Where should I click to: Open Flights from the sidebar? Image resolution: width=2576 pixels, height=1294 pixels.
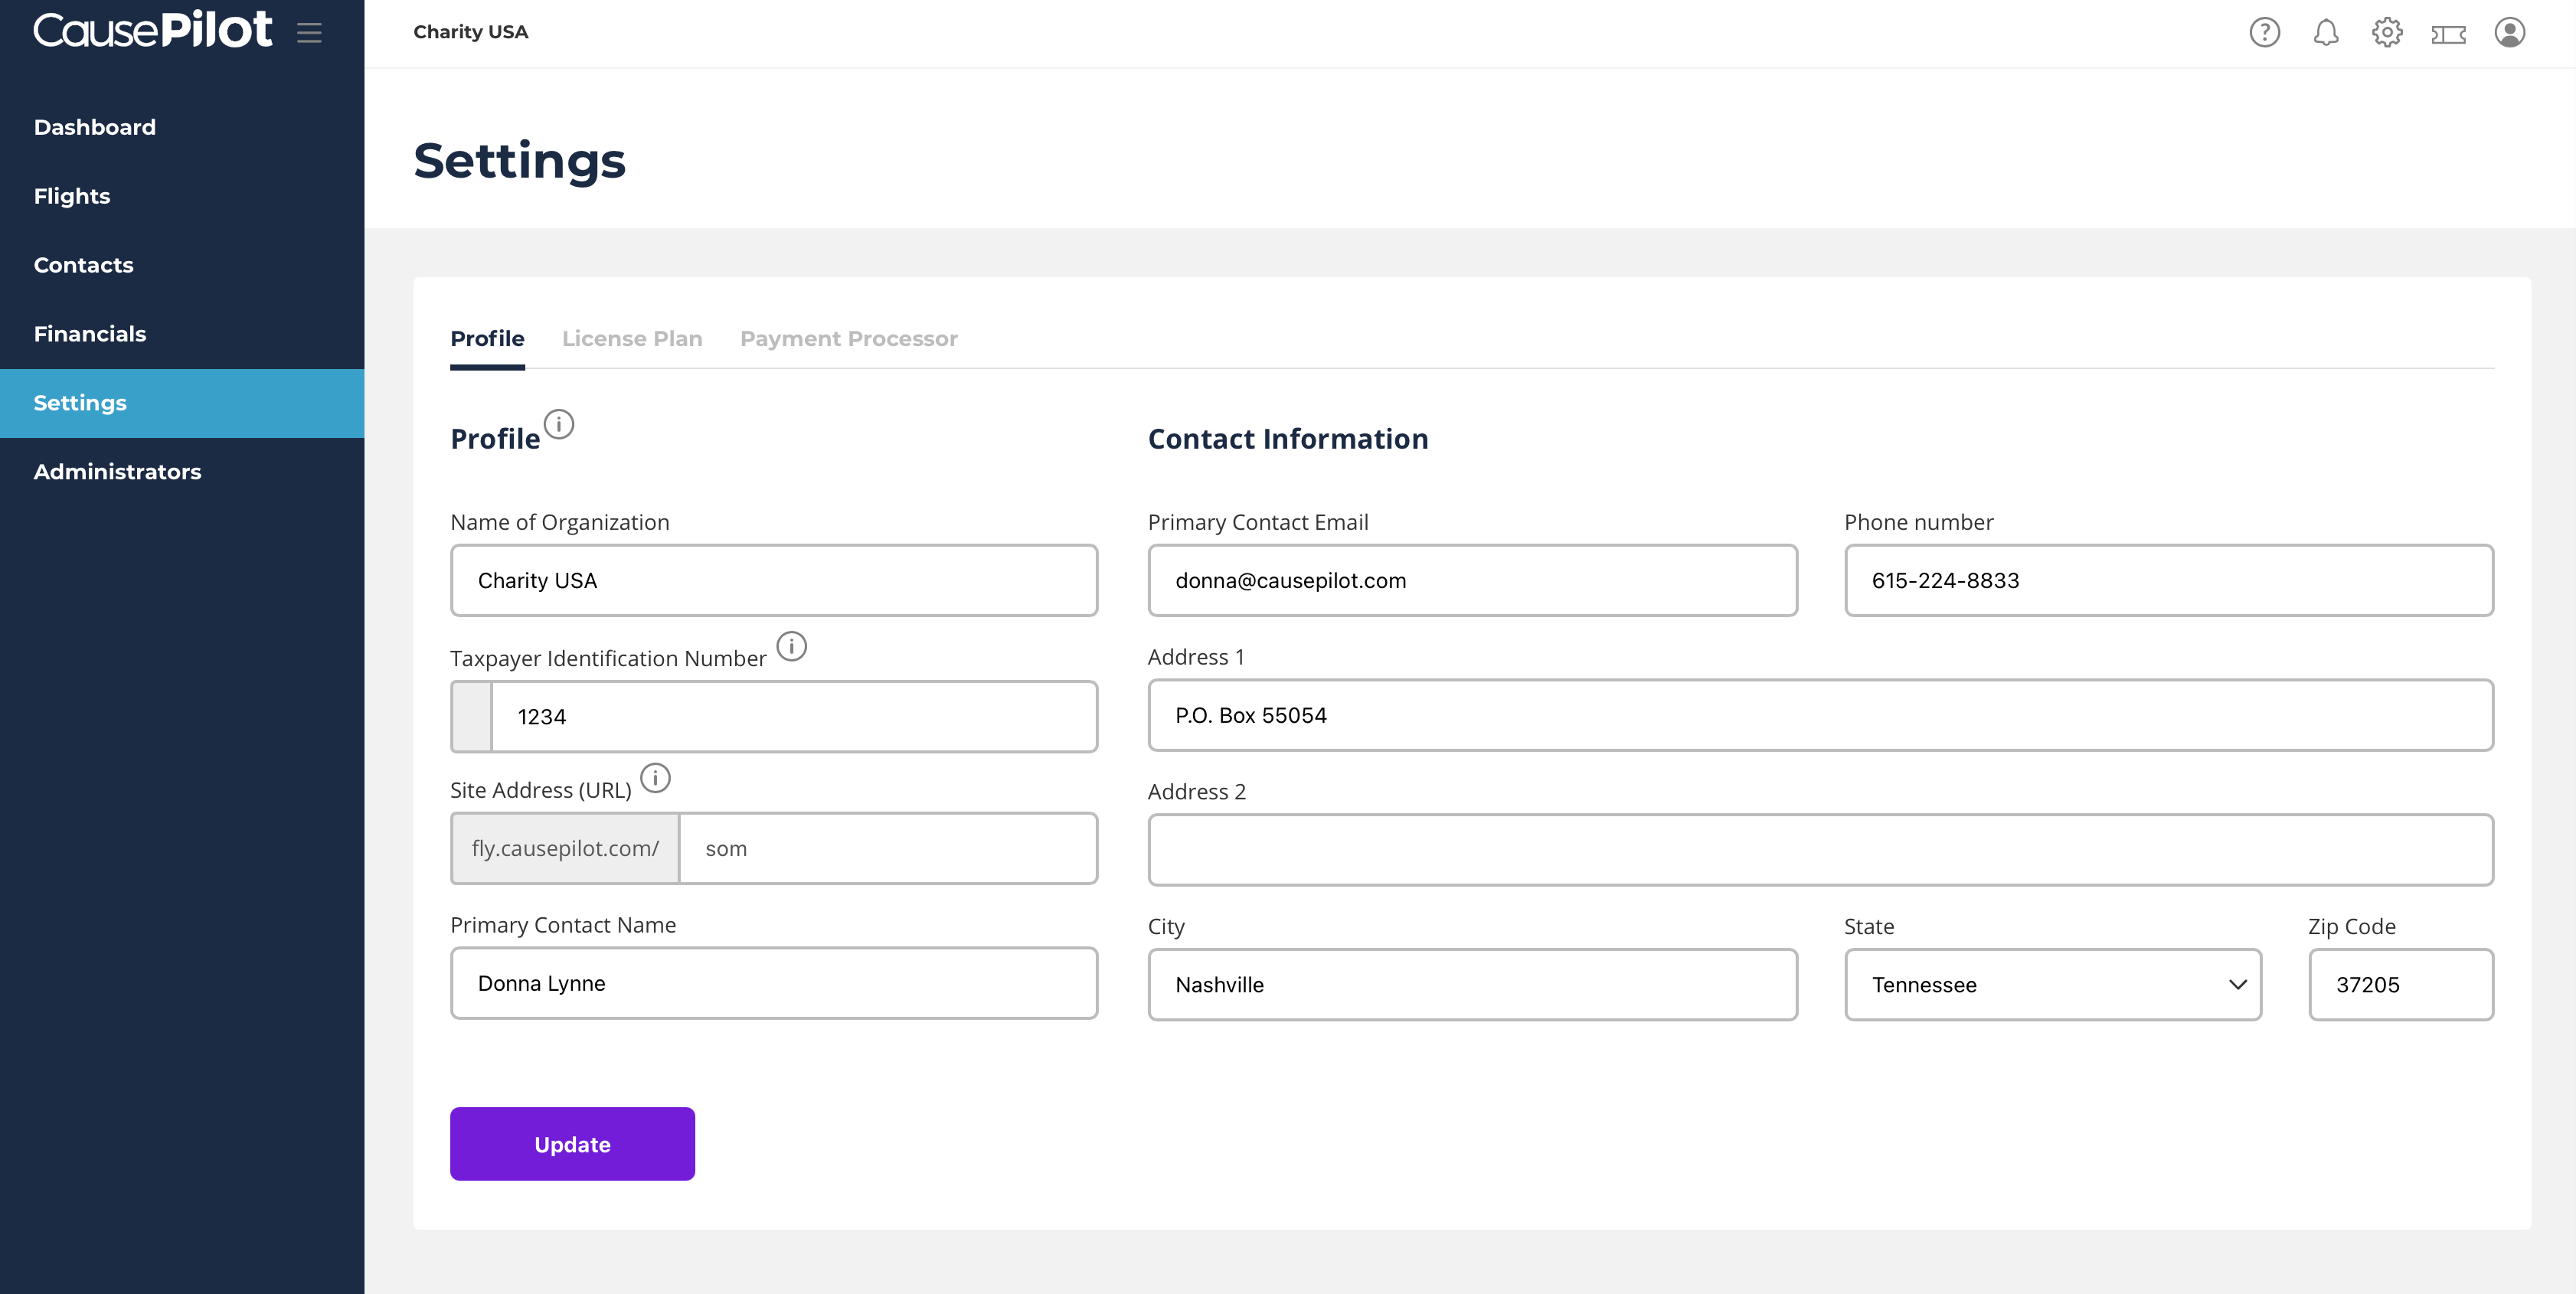click(72, 196)
